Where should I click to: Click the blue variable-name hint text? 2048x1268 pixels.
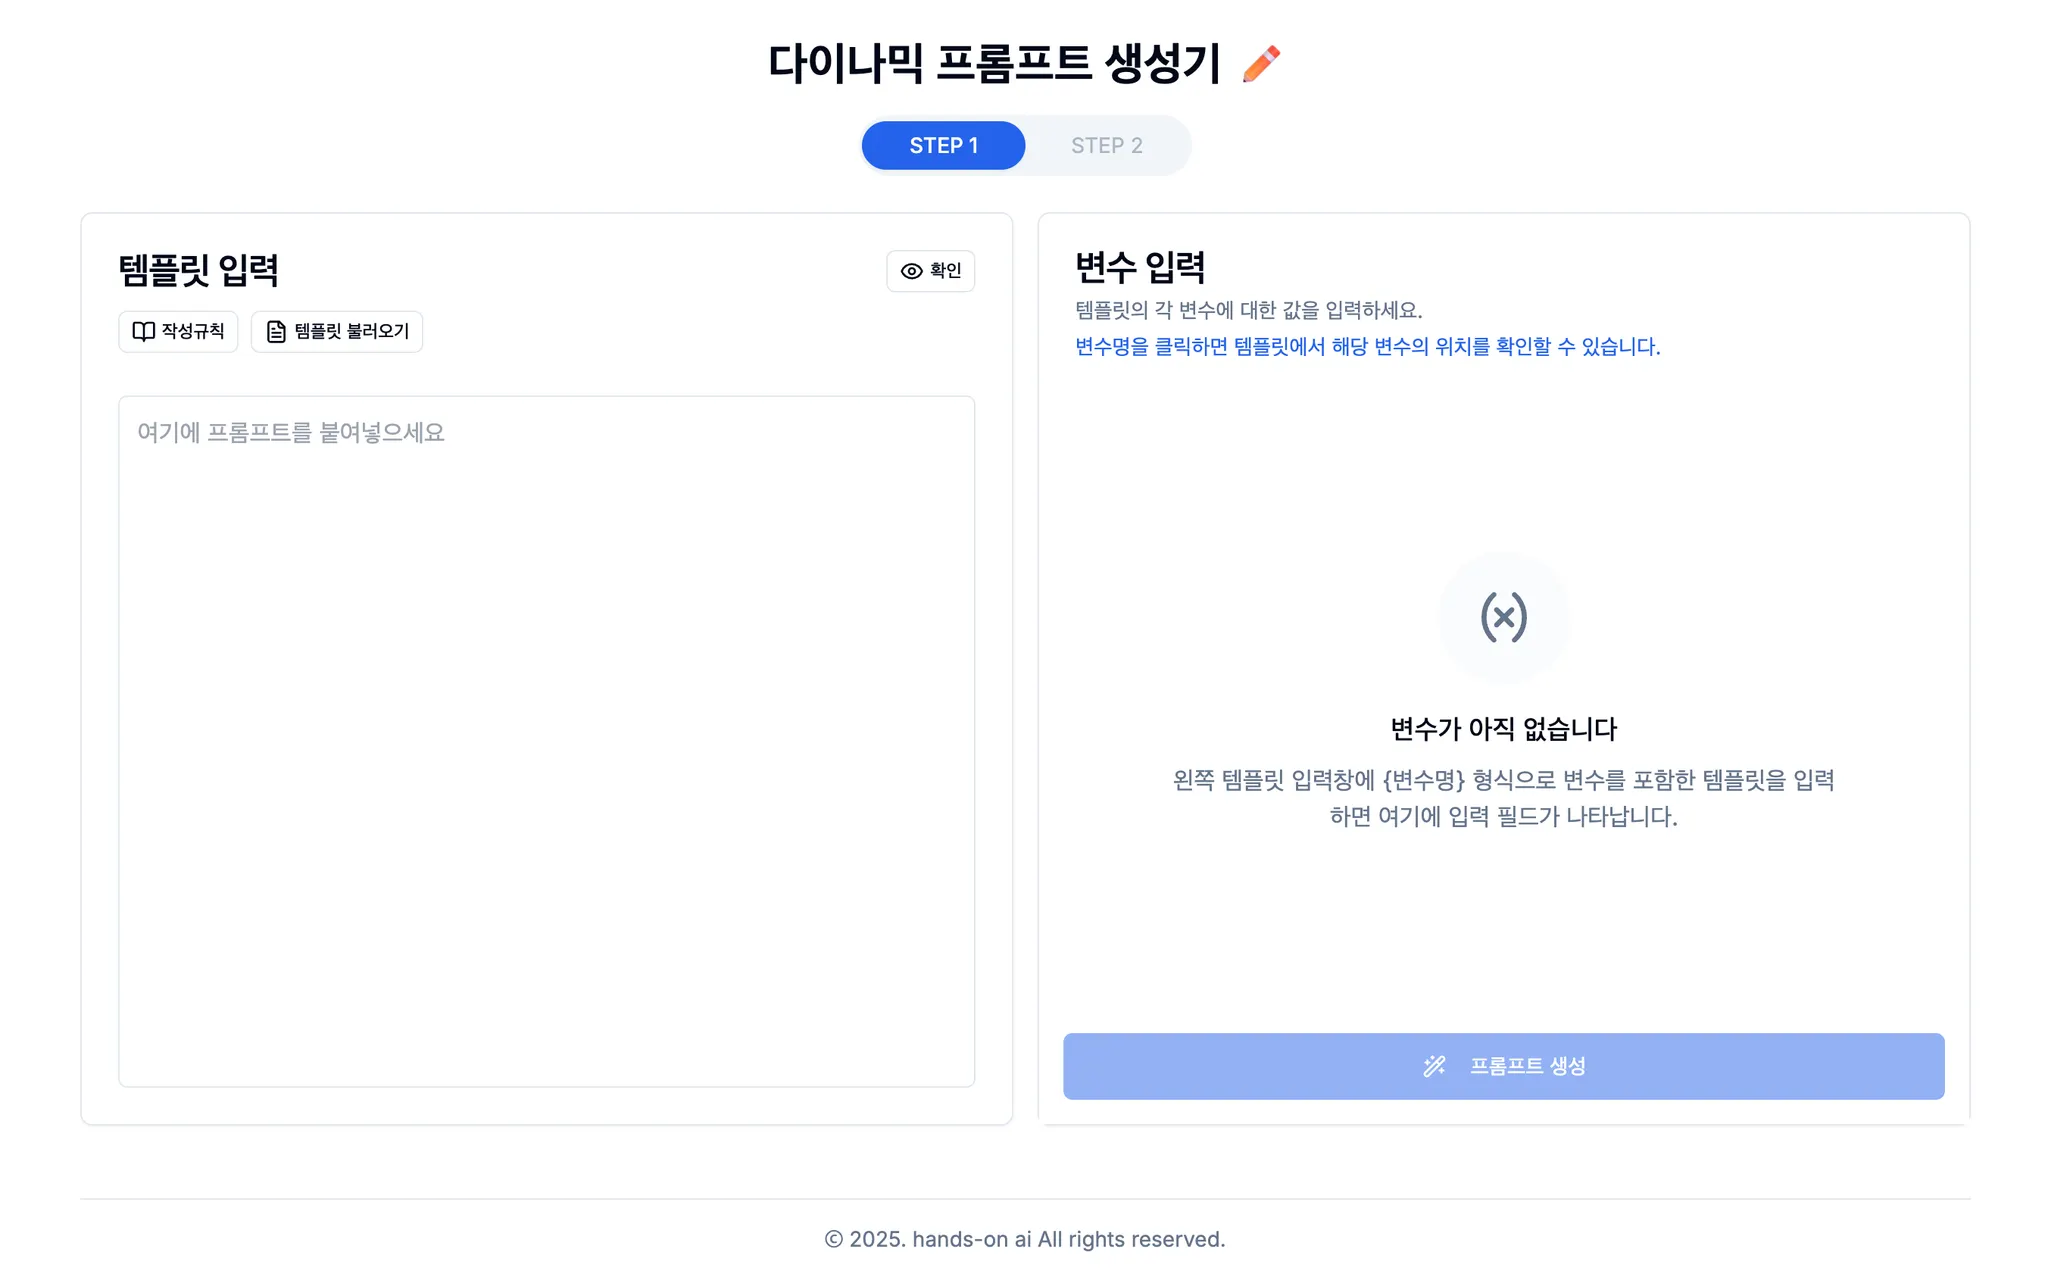[1367, 347]
